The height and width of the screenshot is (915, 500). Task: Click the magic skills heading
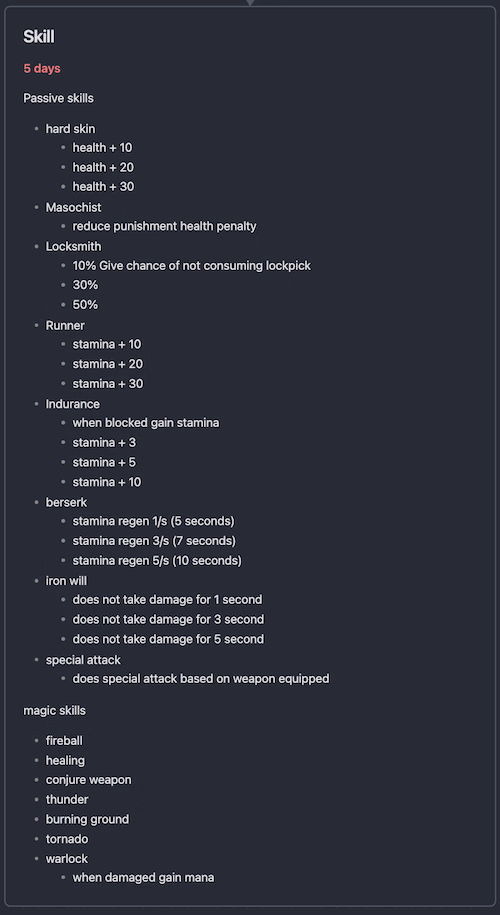click(54, 711)
